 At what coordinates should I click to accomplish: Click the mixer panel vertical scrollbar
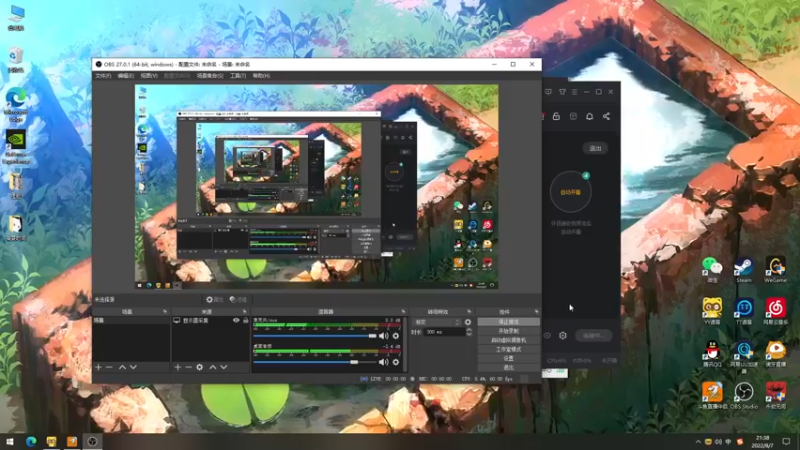point(405,344)
